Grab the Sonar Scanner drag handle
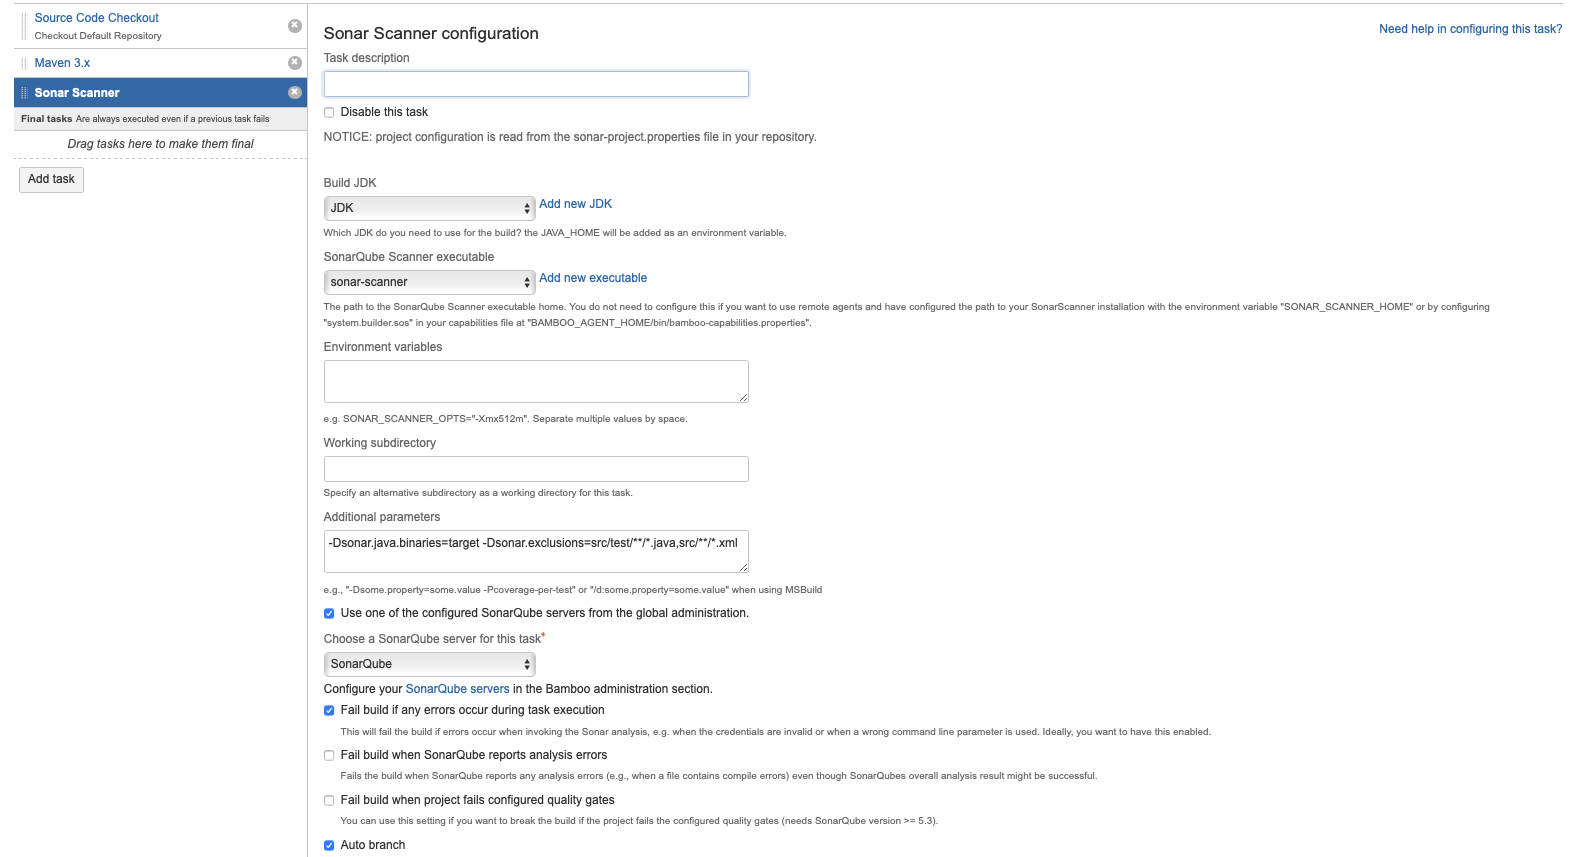The width and height of the screenshot is (1574, 857). [24, 93]
